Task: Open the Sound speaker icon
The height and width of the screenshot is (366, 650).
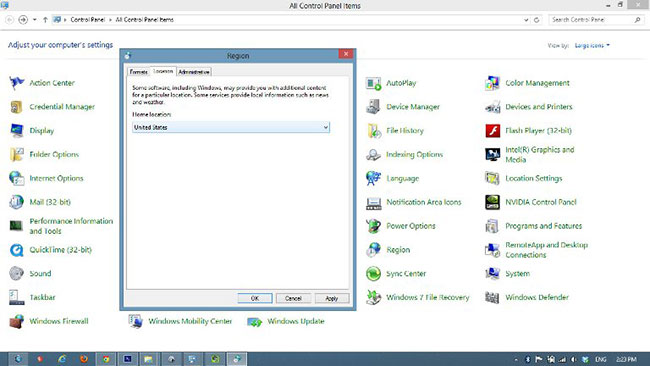Action: (17, 274)
